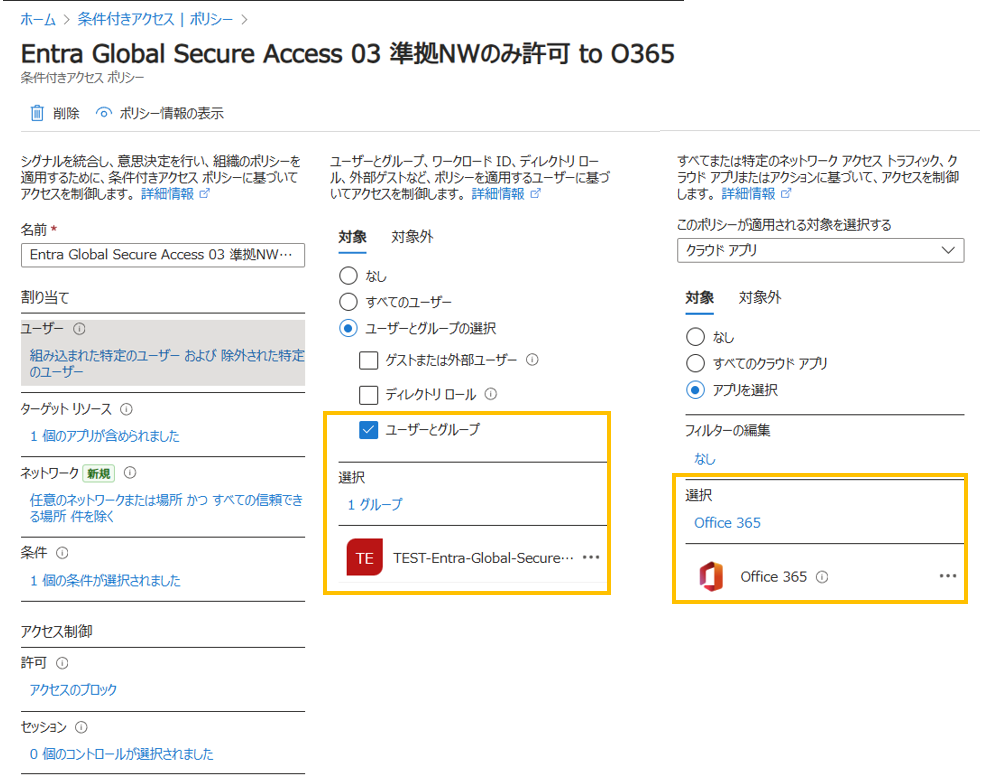This screenshot has width=982, height=775.
Task: Click 削除 button
Action: point(55,113)
